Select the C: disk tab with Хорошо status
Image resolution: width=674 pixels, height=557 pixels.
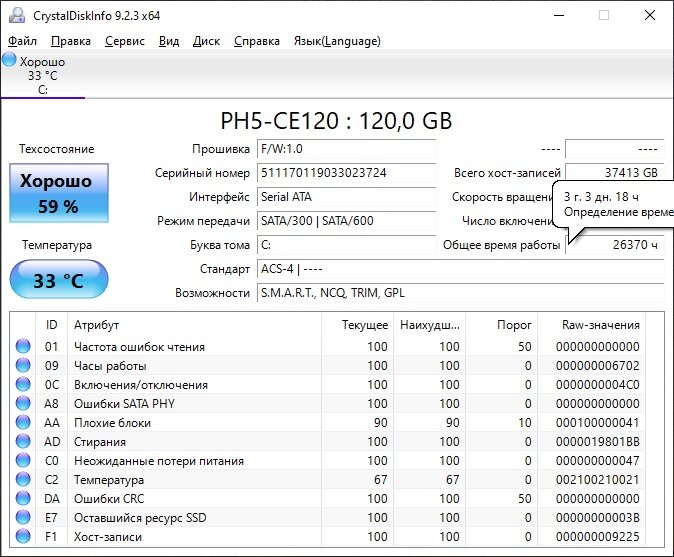tap(43, 75)
